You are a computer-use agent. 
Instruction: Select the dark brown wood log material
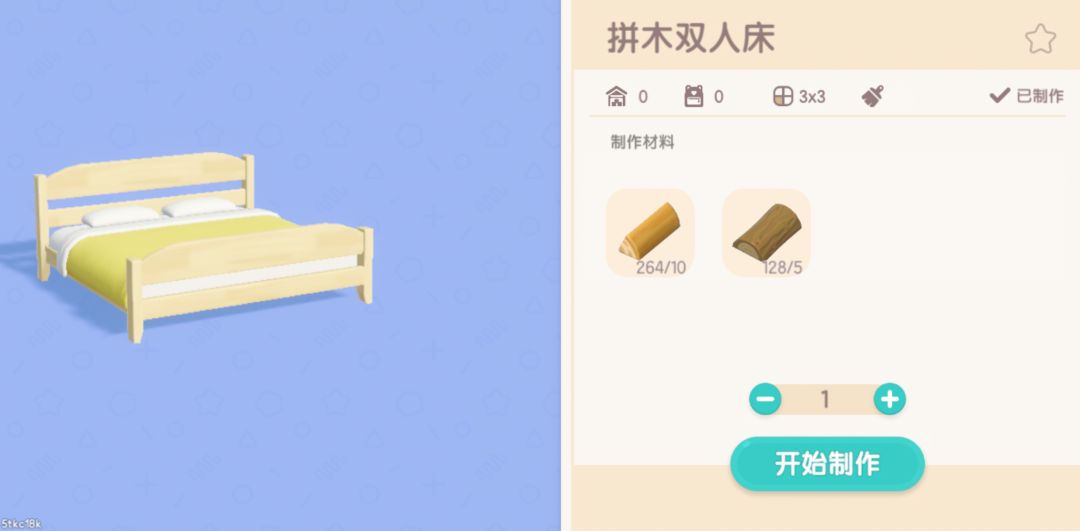point(766,232)
